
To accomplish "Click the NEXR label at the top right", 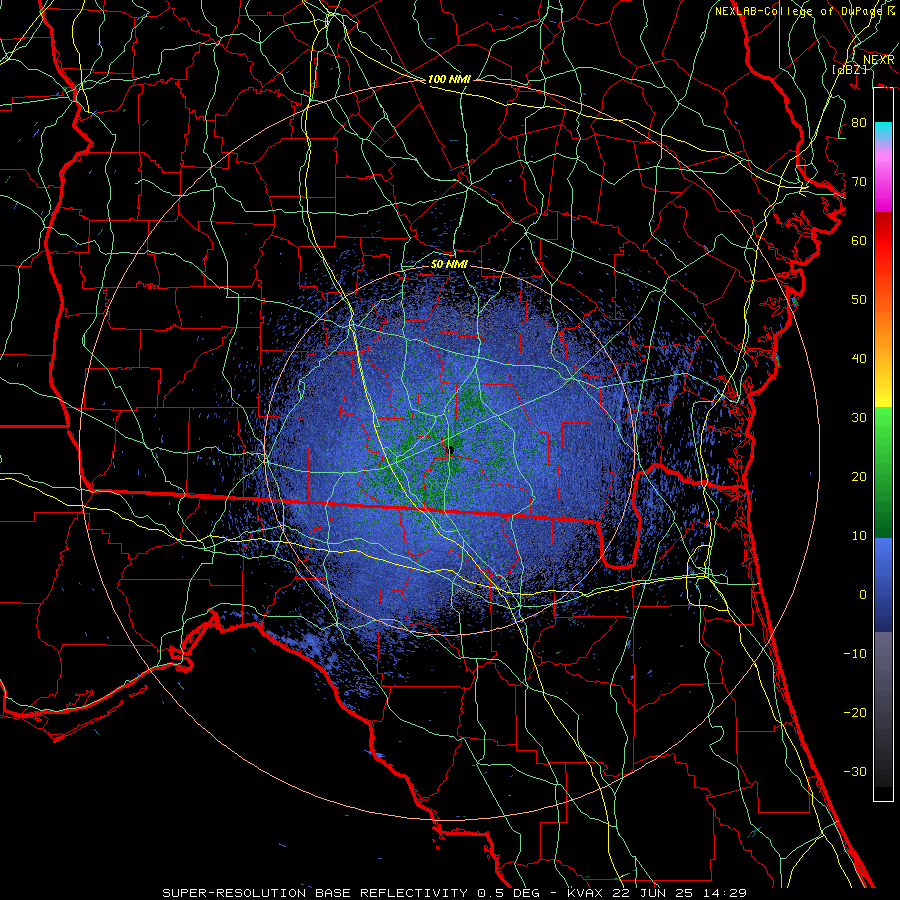I will pyautogui.click(x=878, y=60).
